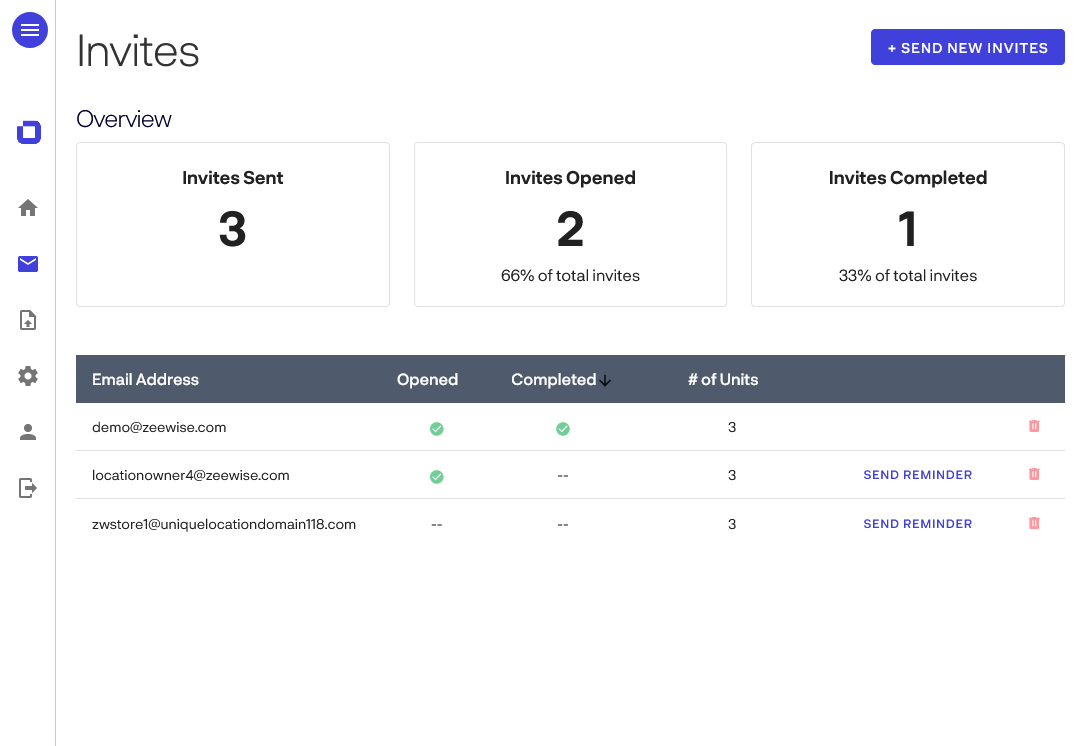Open the user profile icon

(27, 432)
